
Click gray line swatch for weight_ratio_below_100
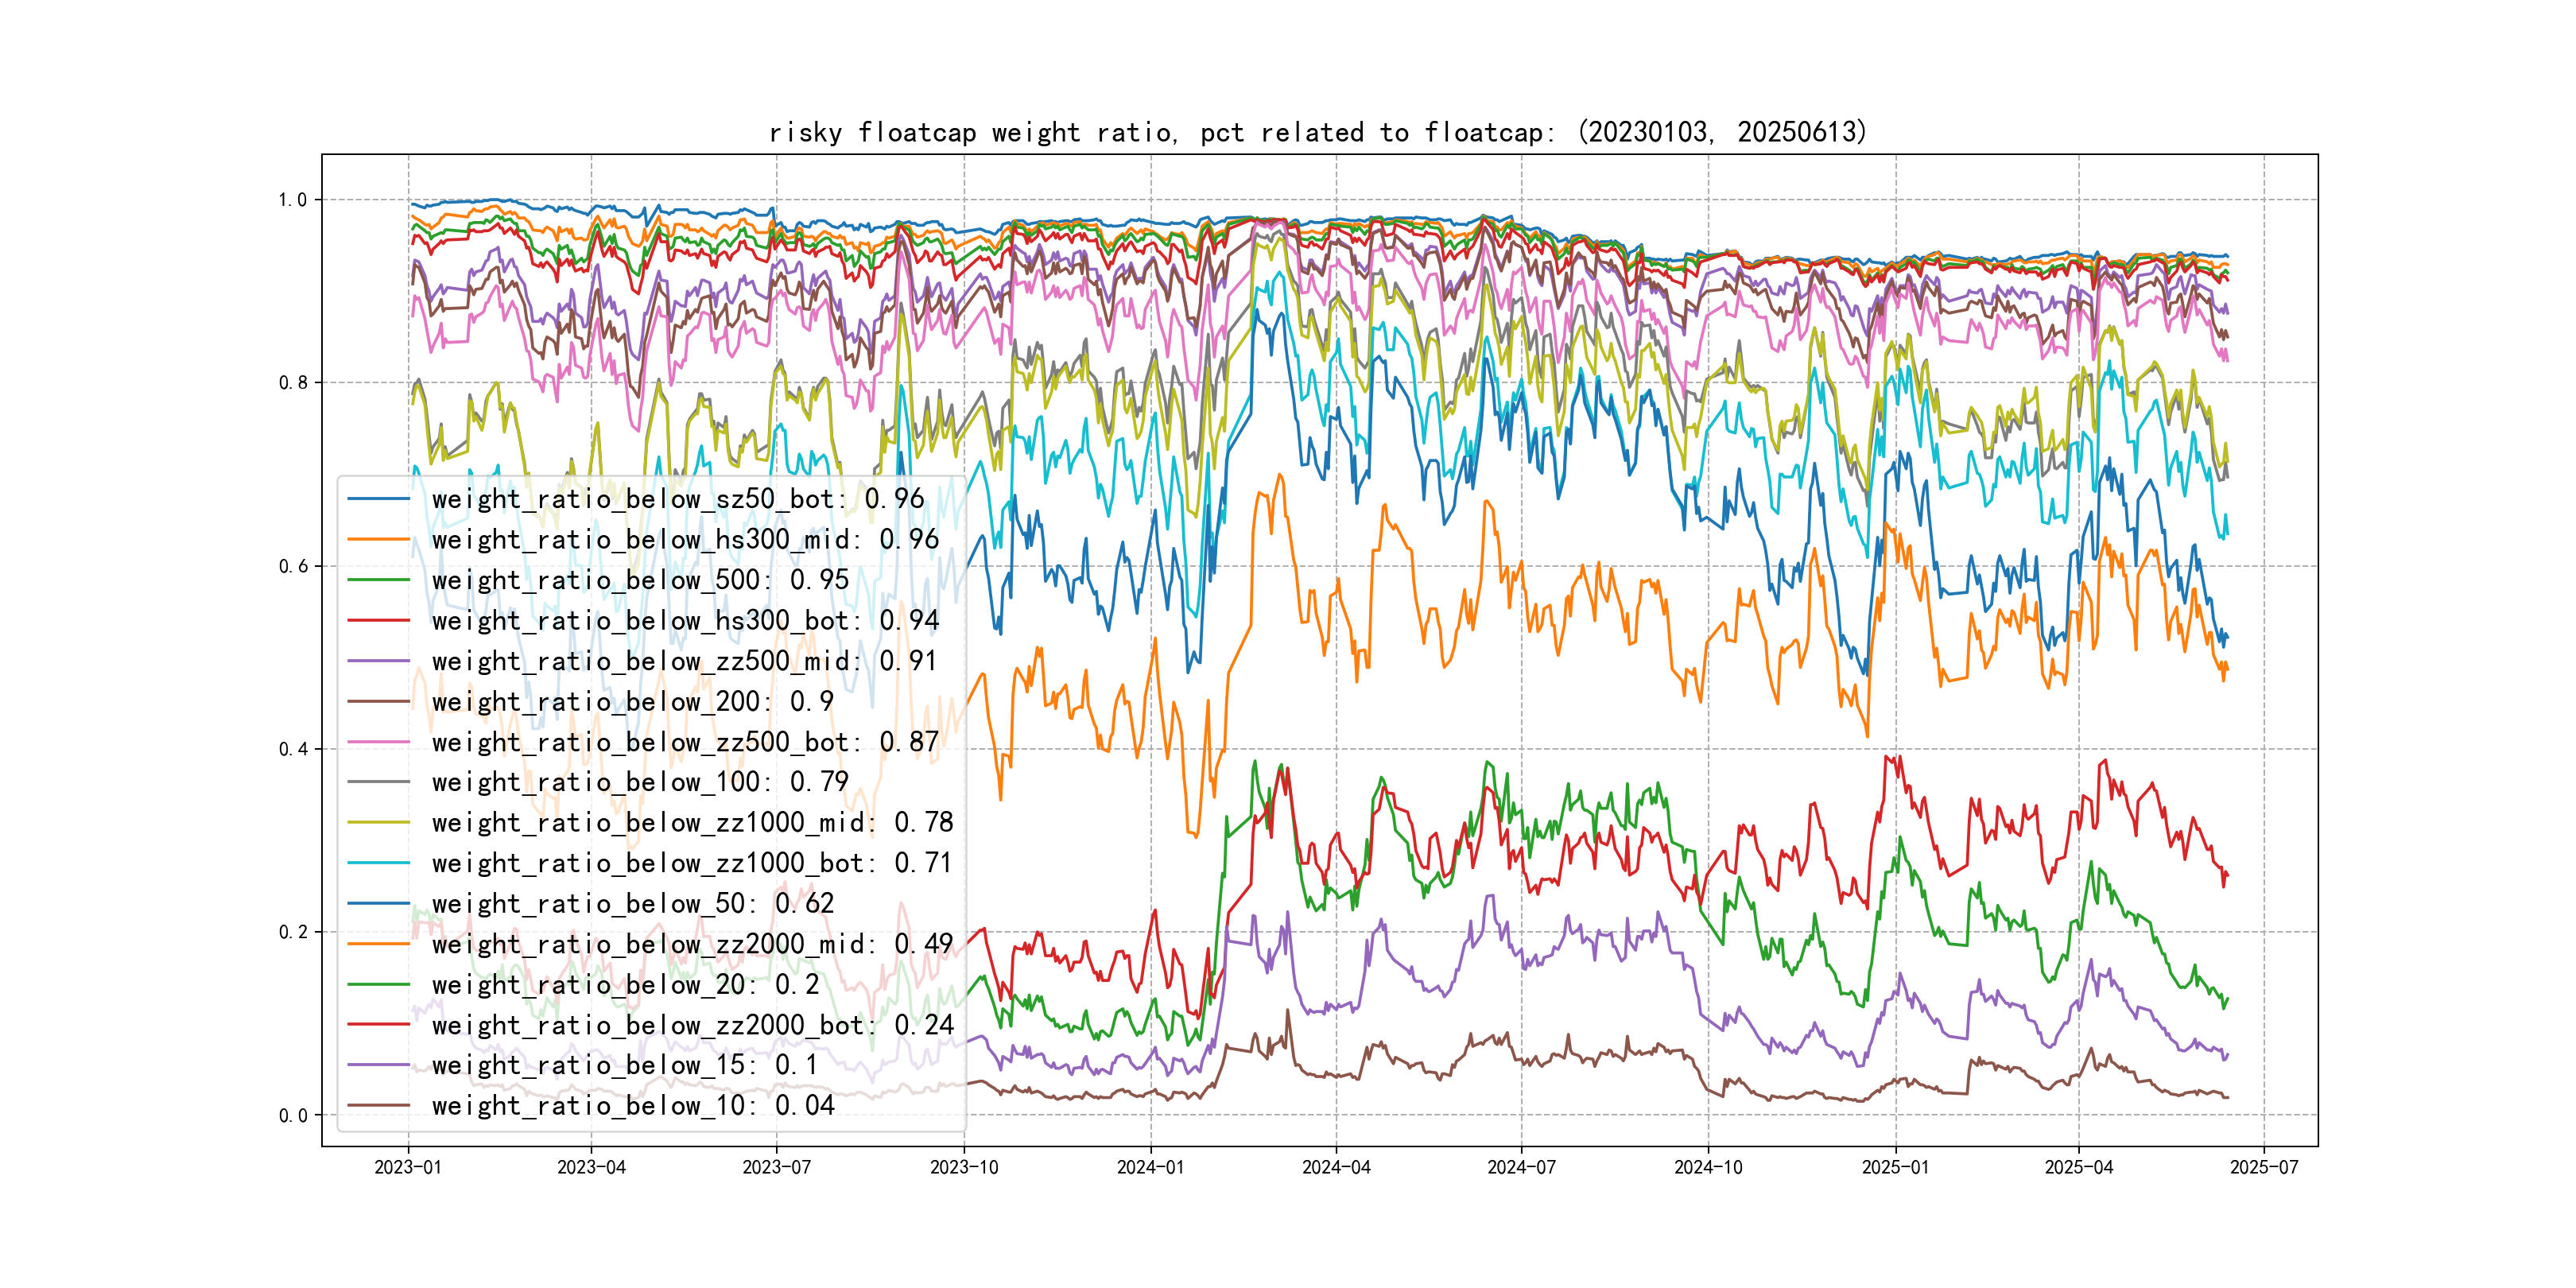pyautogui.click(x=379, y=782)
